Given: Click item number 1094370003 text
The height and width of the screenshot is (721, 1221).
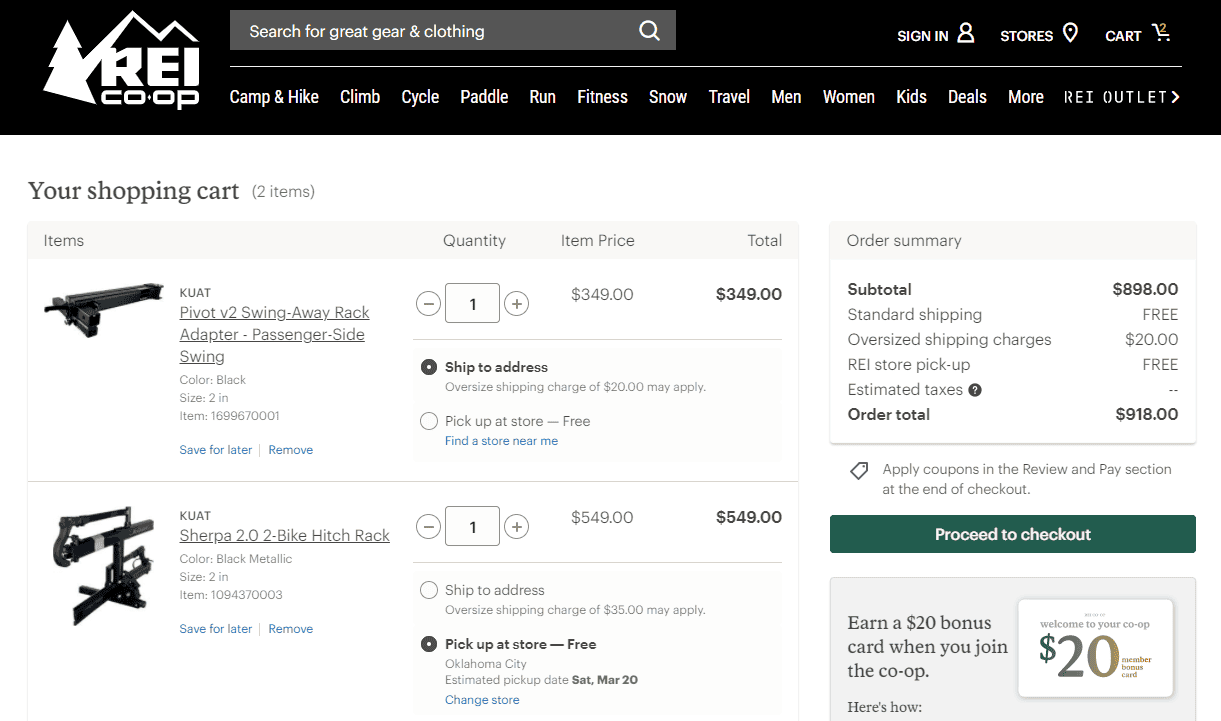Looking at the screenshot, I should coord(231,595).
